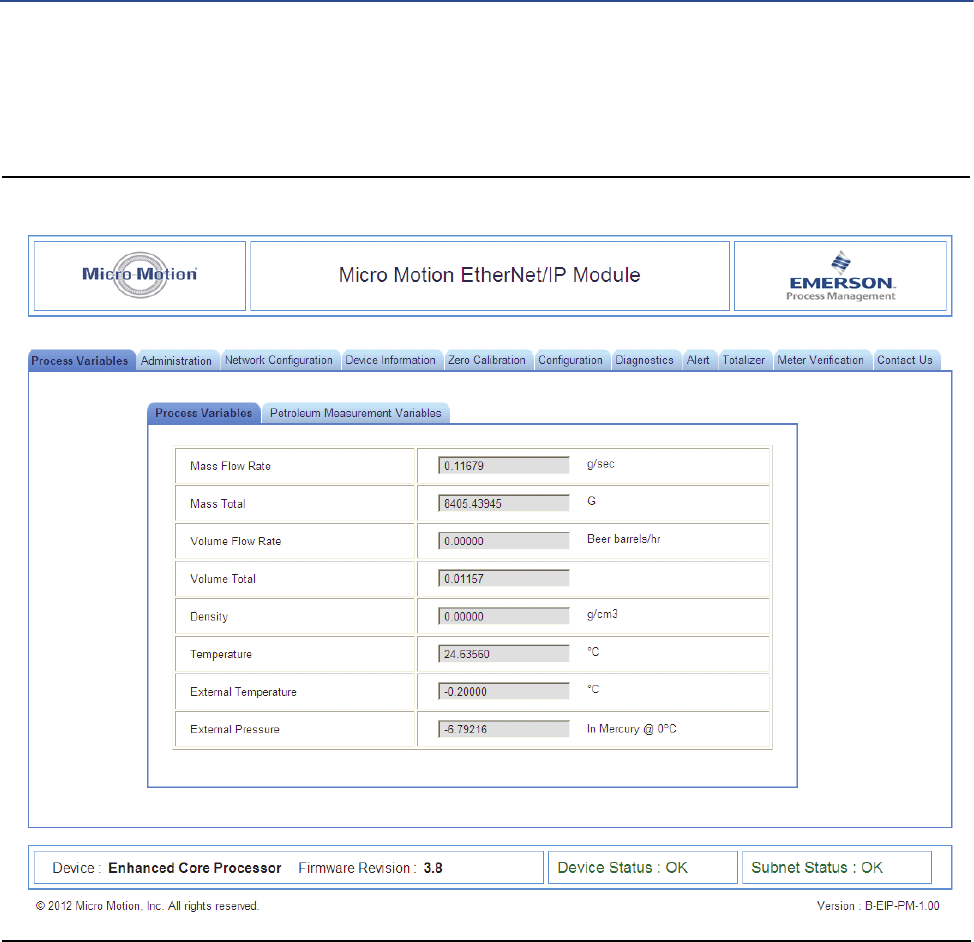Click the Density row label
This screenshot has width=974, height=942.
209,617
